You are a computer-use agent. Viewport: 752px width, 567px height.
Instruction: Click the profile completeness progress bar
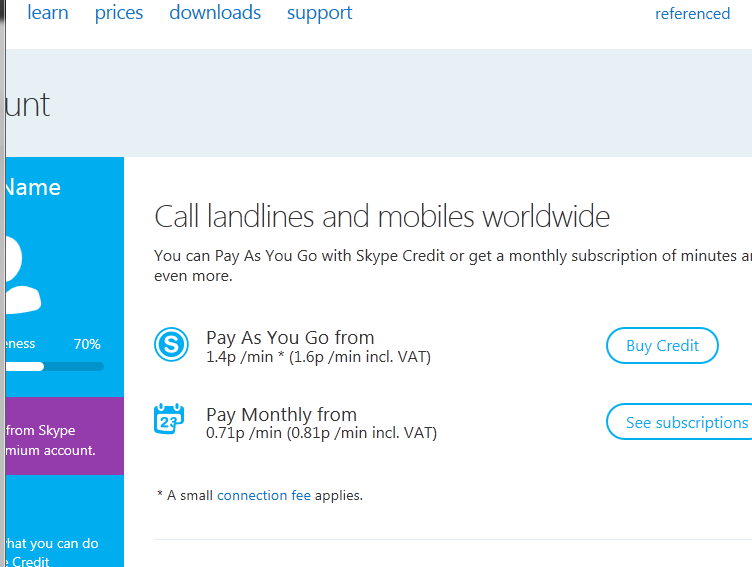(55, 366)
